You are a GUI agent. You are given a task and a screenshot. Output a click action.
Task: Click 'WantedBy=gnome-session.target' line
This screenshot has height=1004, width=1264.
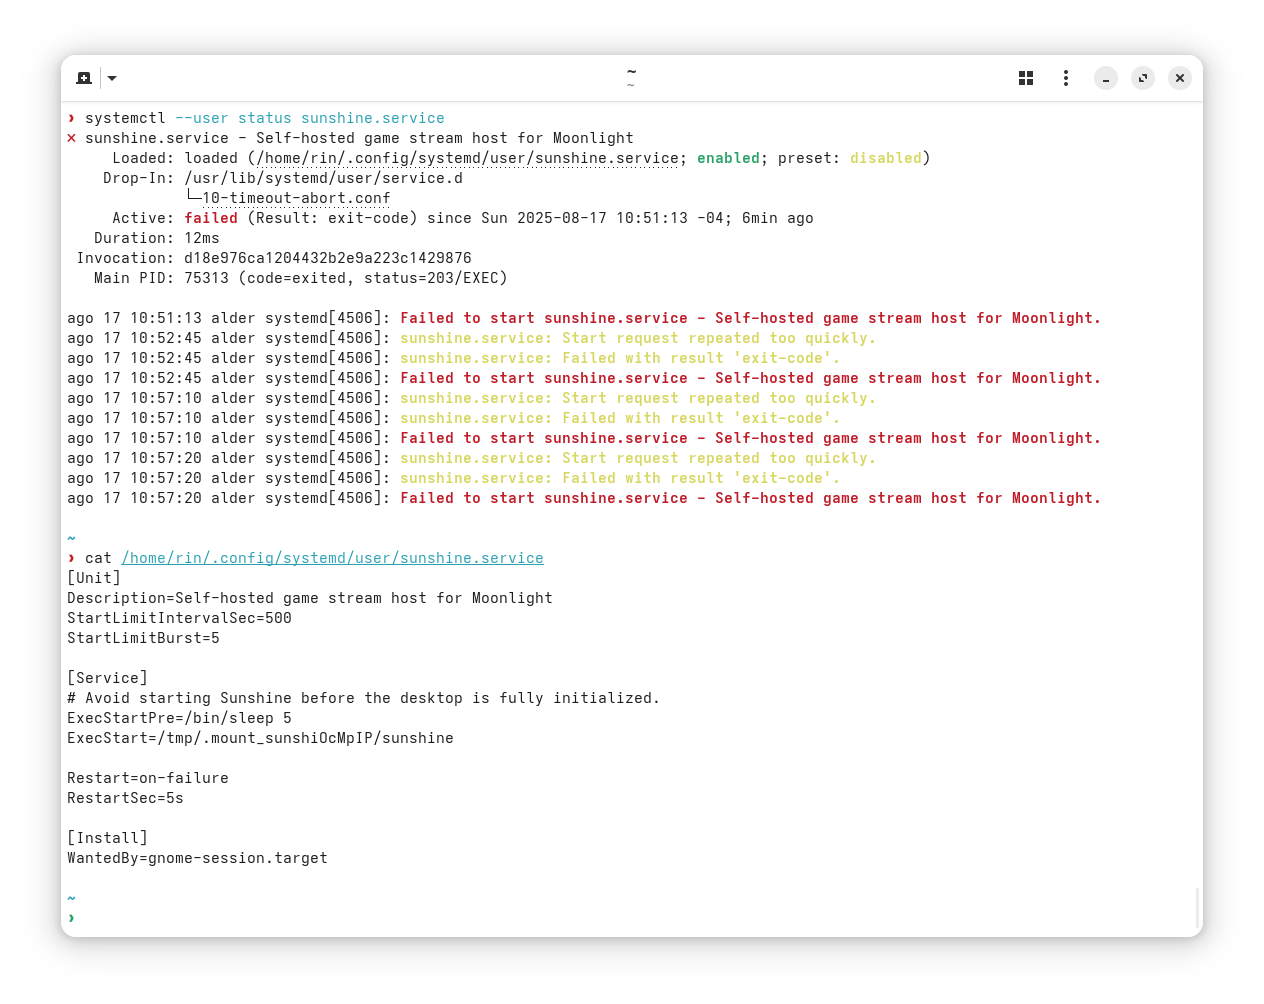click(197, 858)
